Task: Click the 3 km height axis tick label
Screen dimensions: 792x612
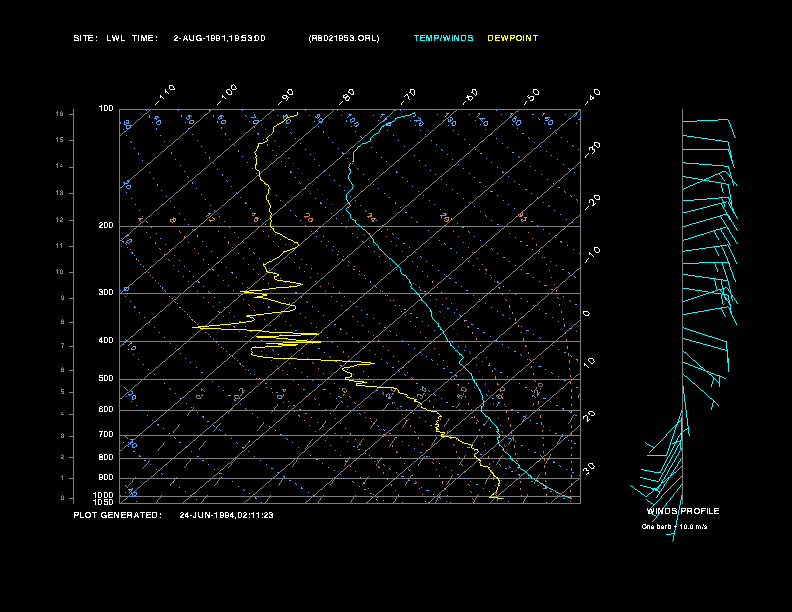Action: point(63,436)
